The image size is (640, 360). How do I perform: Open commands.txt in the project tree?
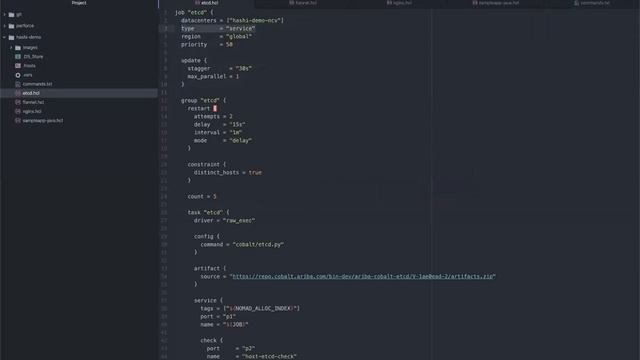point(37,84)
